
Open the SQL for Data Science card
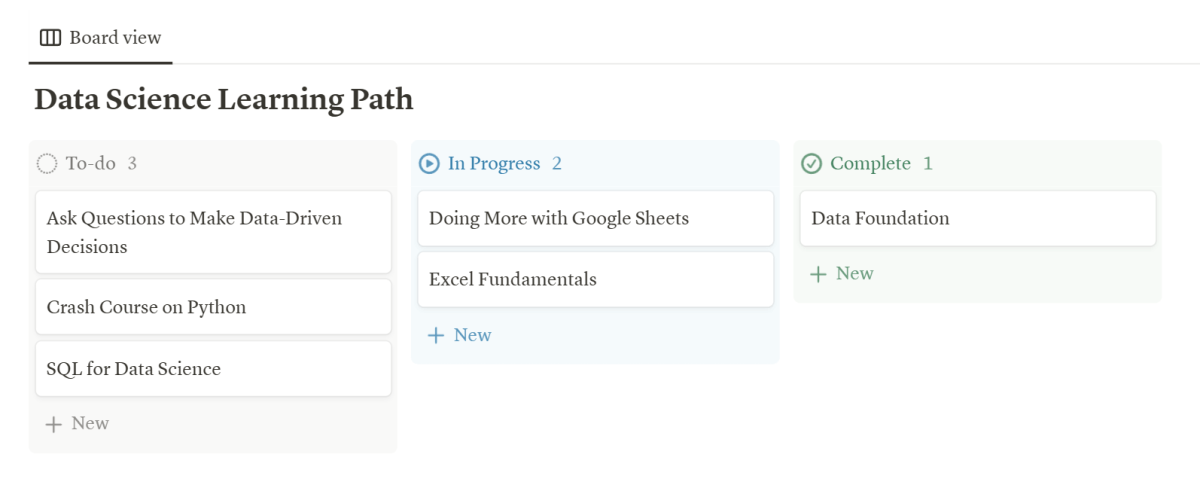pyautogui.click(x=213, y=369)
